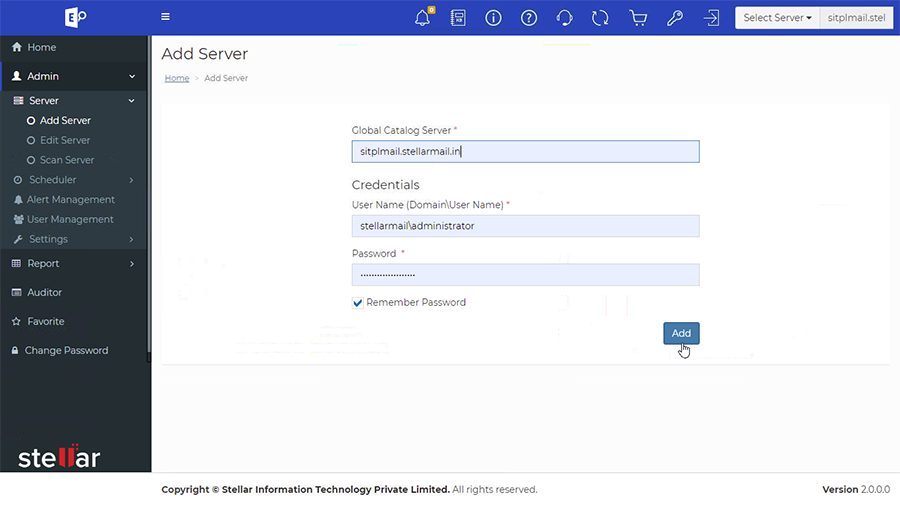Click the Remember Password label text
This screenshot has height=506, width=900.
click(x=416, y=302)
